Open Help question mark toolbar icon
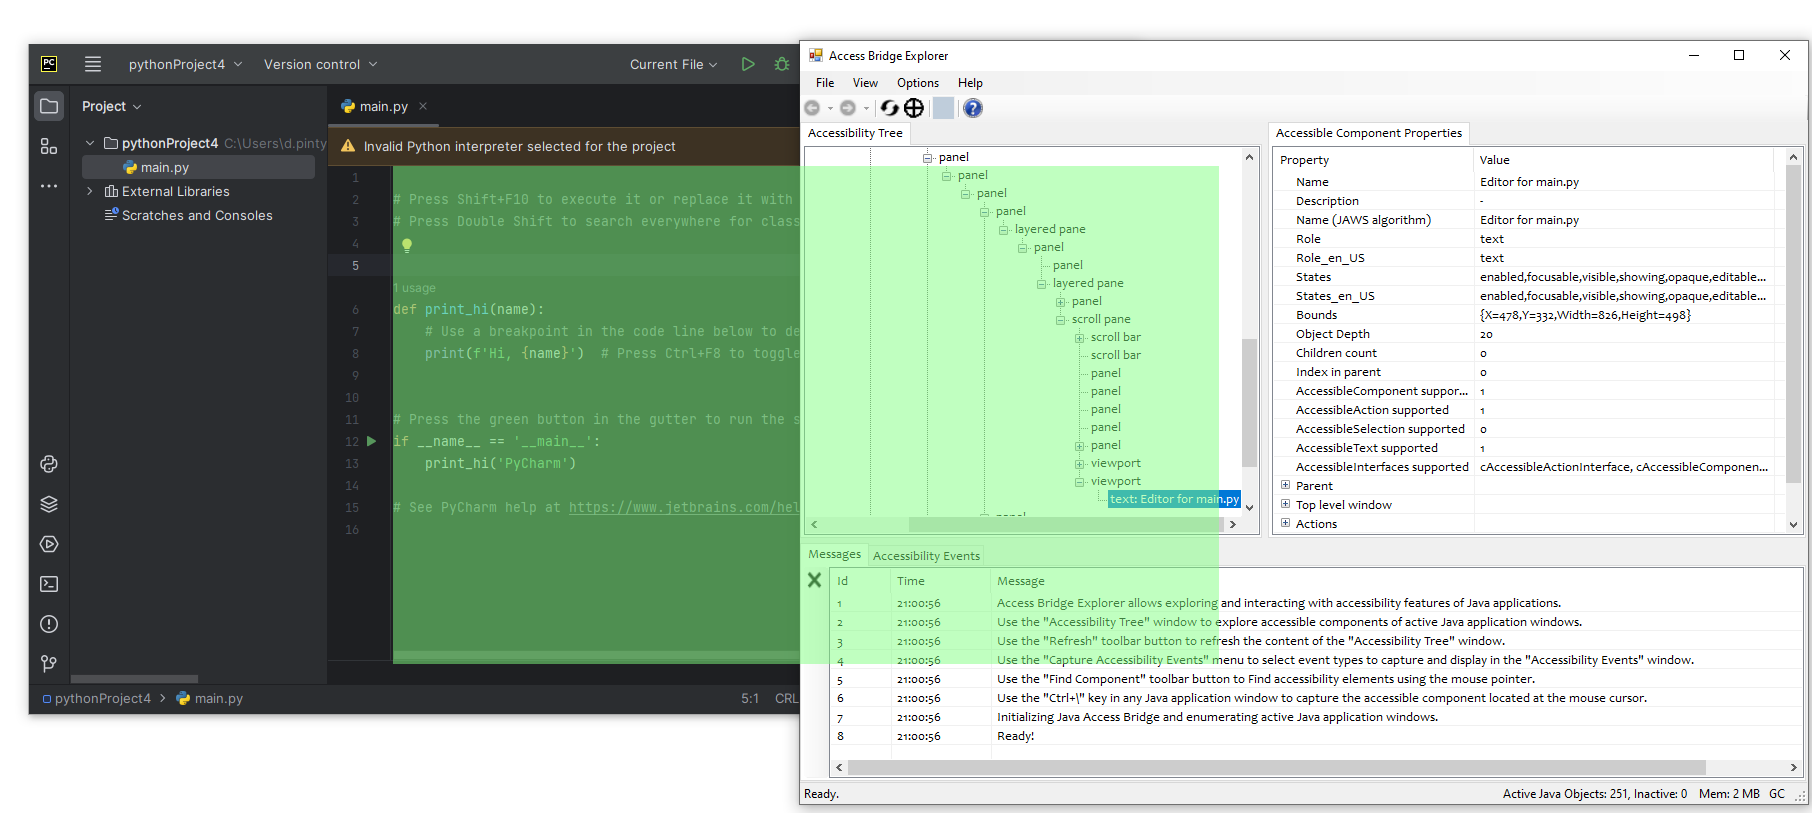This screenshot has width=1812, height=813. coord(973,108)
